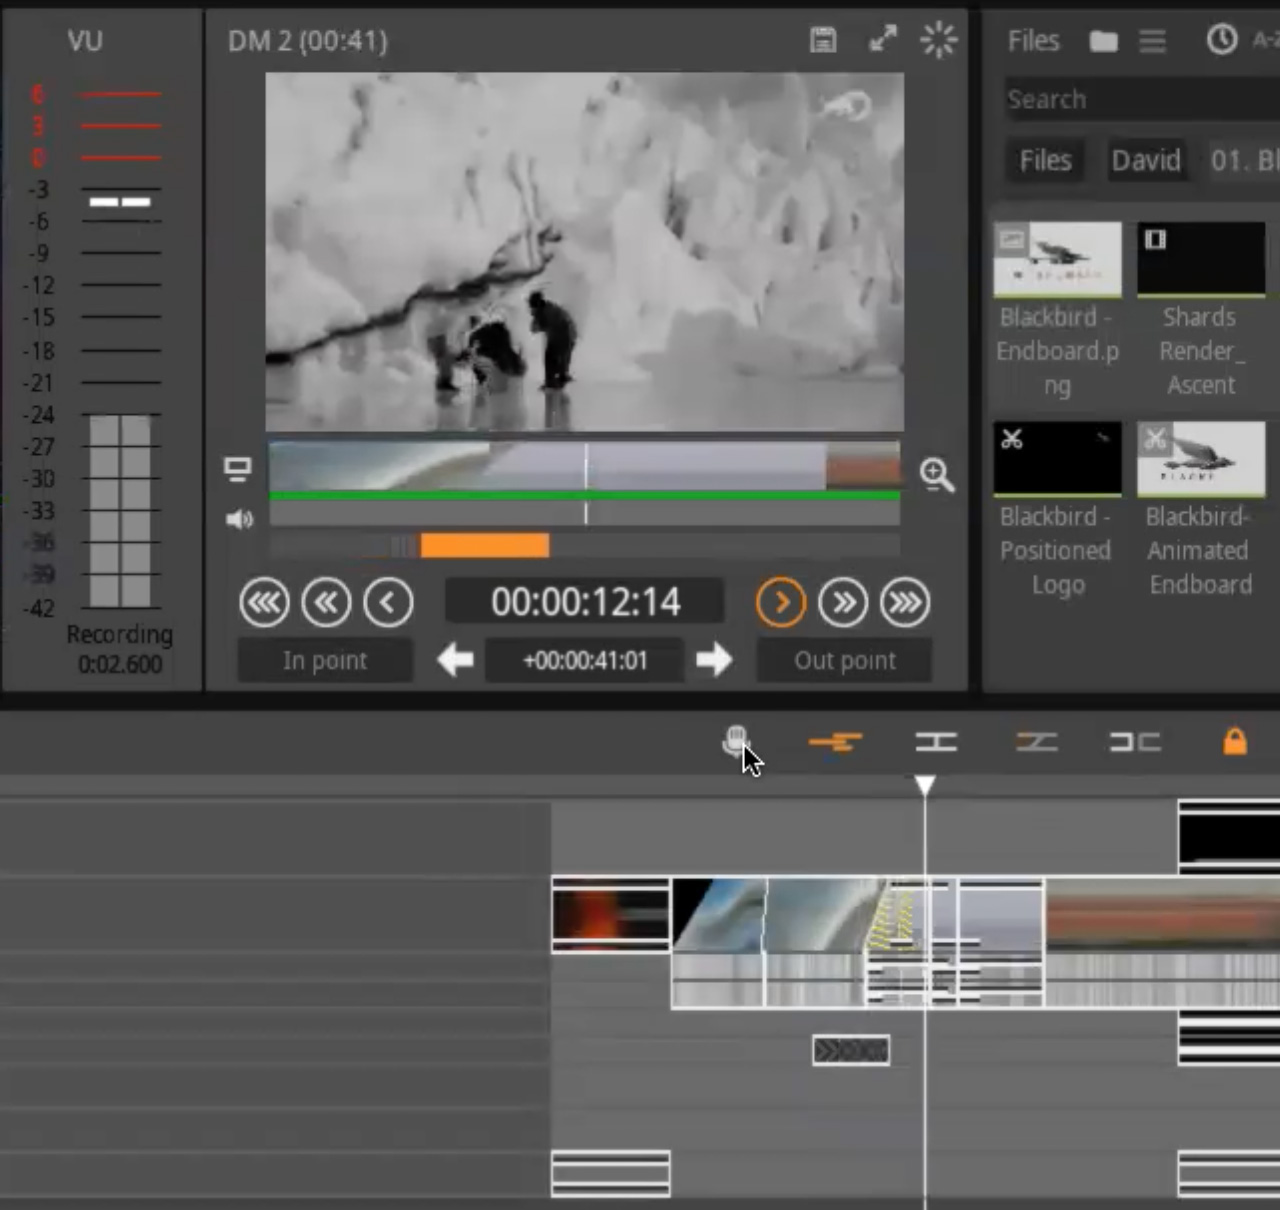Set the In point
The height and width of the screenshot is (1210, 1280).
[325, 660]
